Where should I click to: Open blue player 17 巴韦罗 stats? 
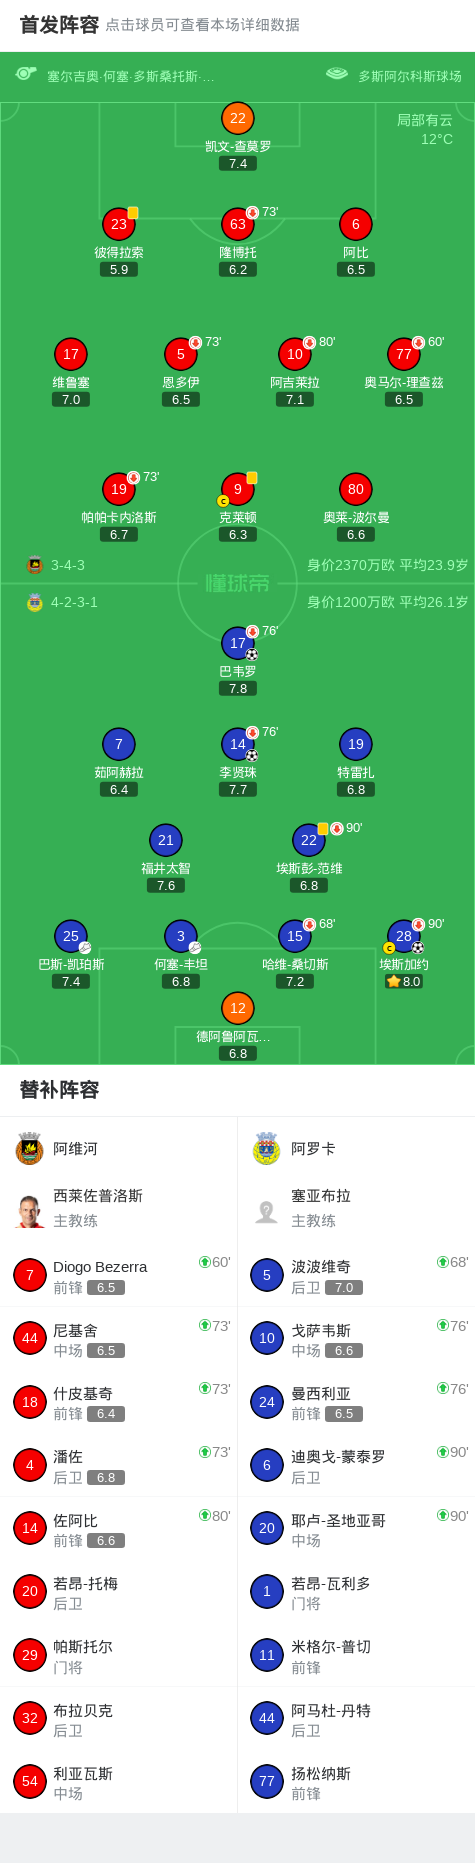coord(238,643)
